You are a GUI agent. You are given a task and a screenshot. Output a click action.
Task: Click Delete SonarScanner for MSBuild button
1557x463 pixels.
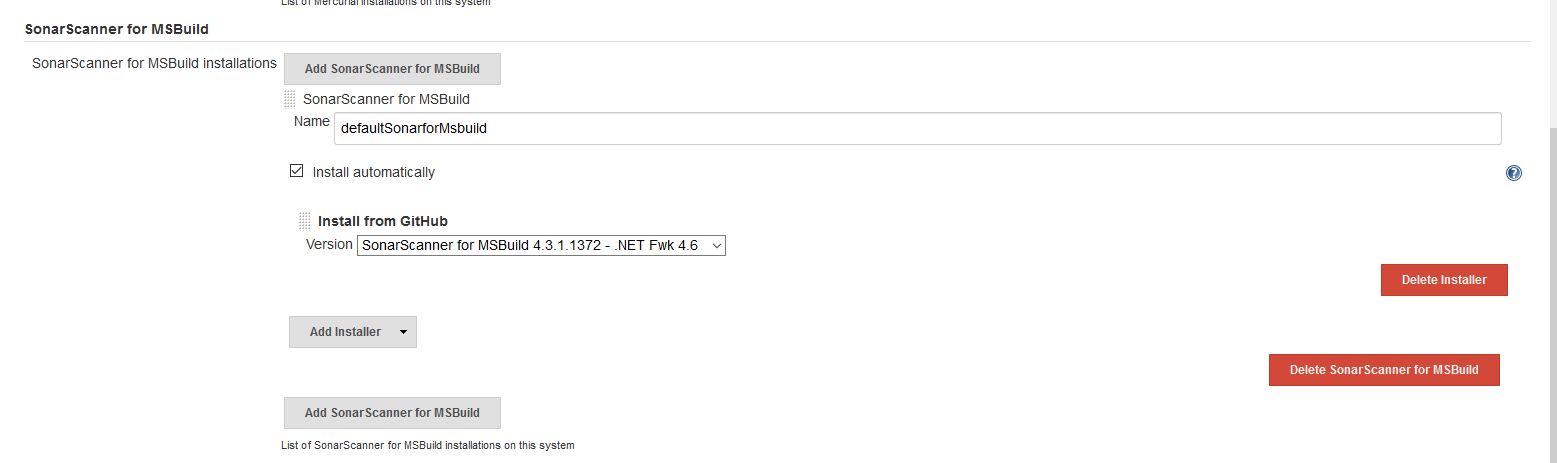coord(1383,370)
